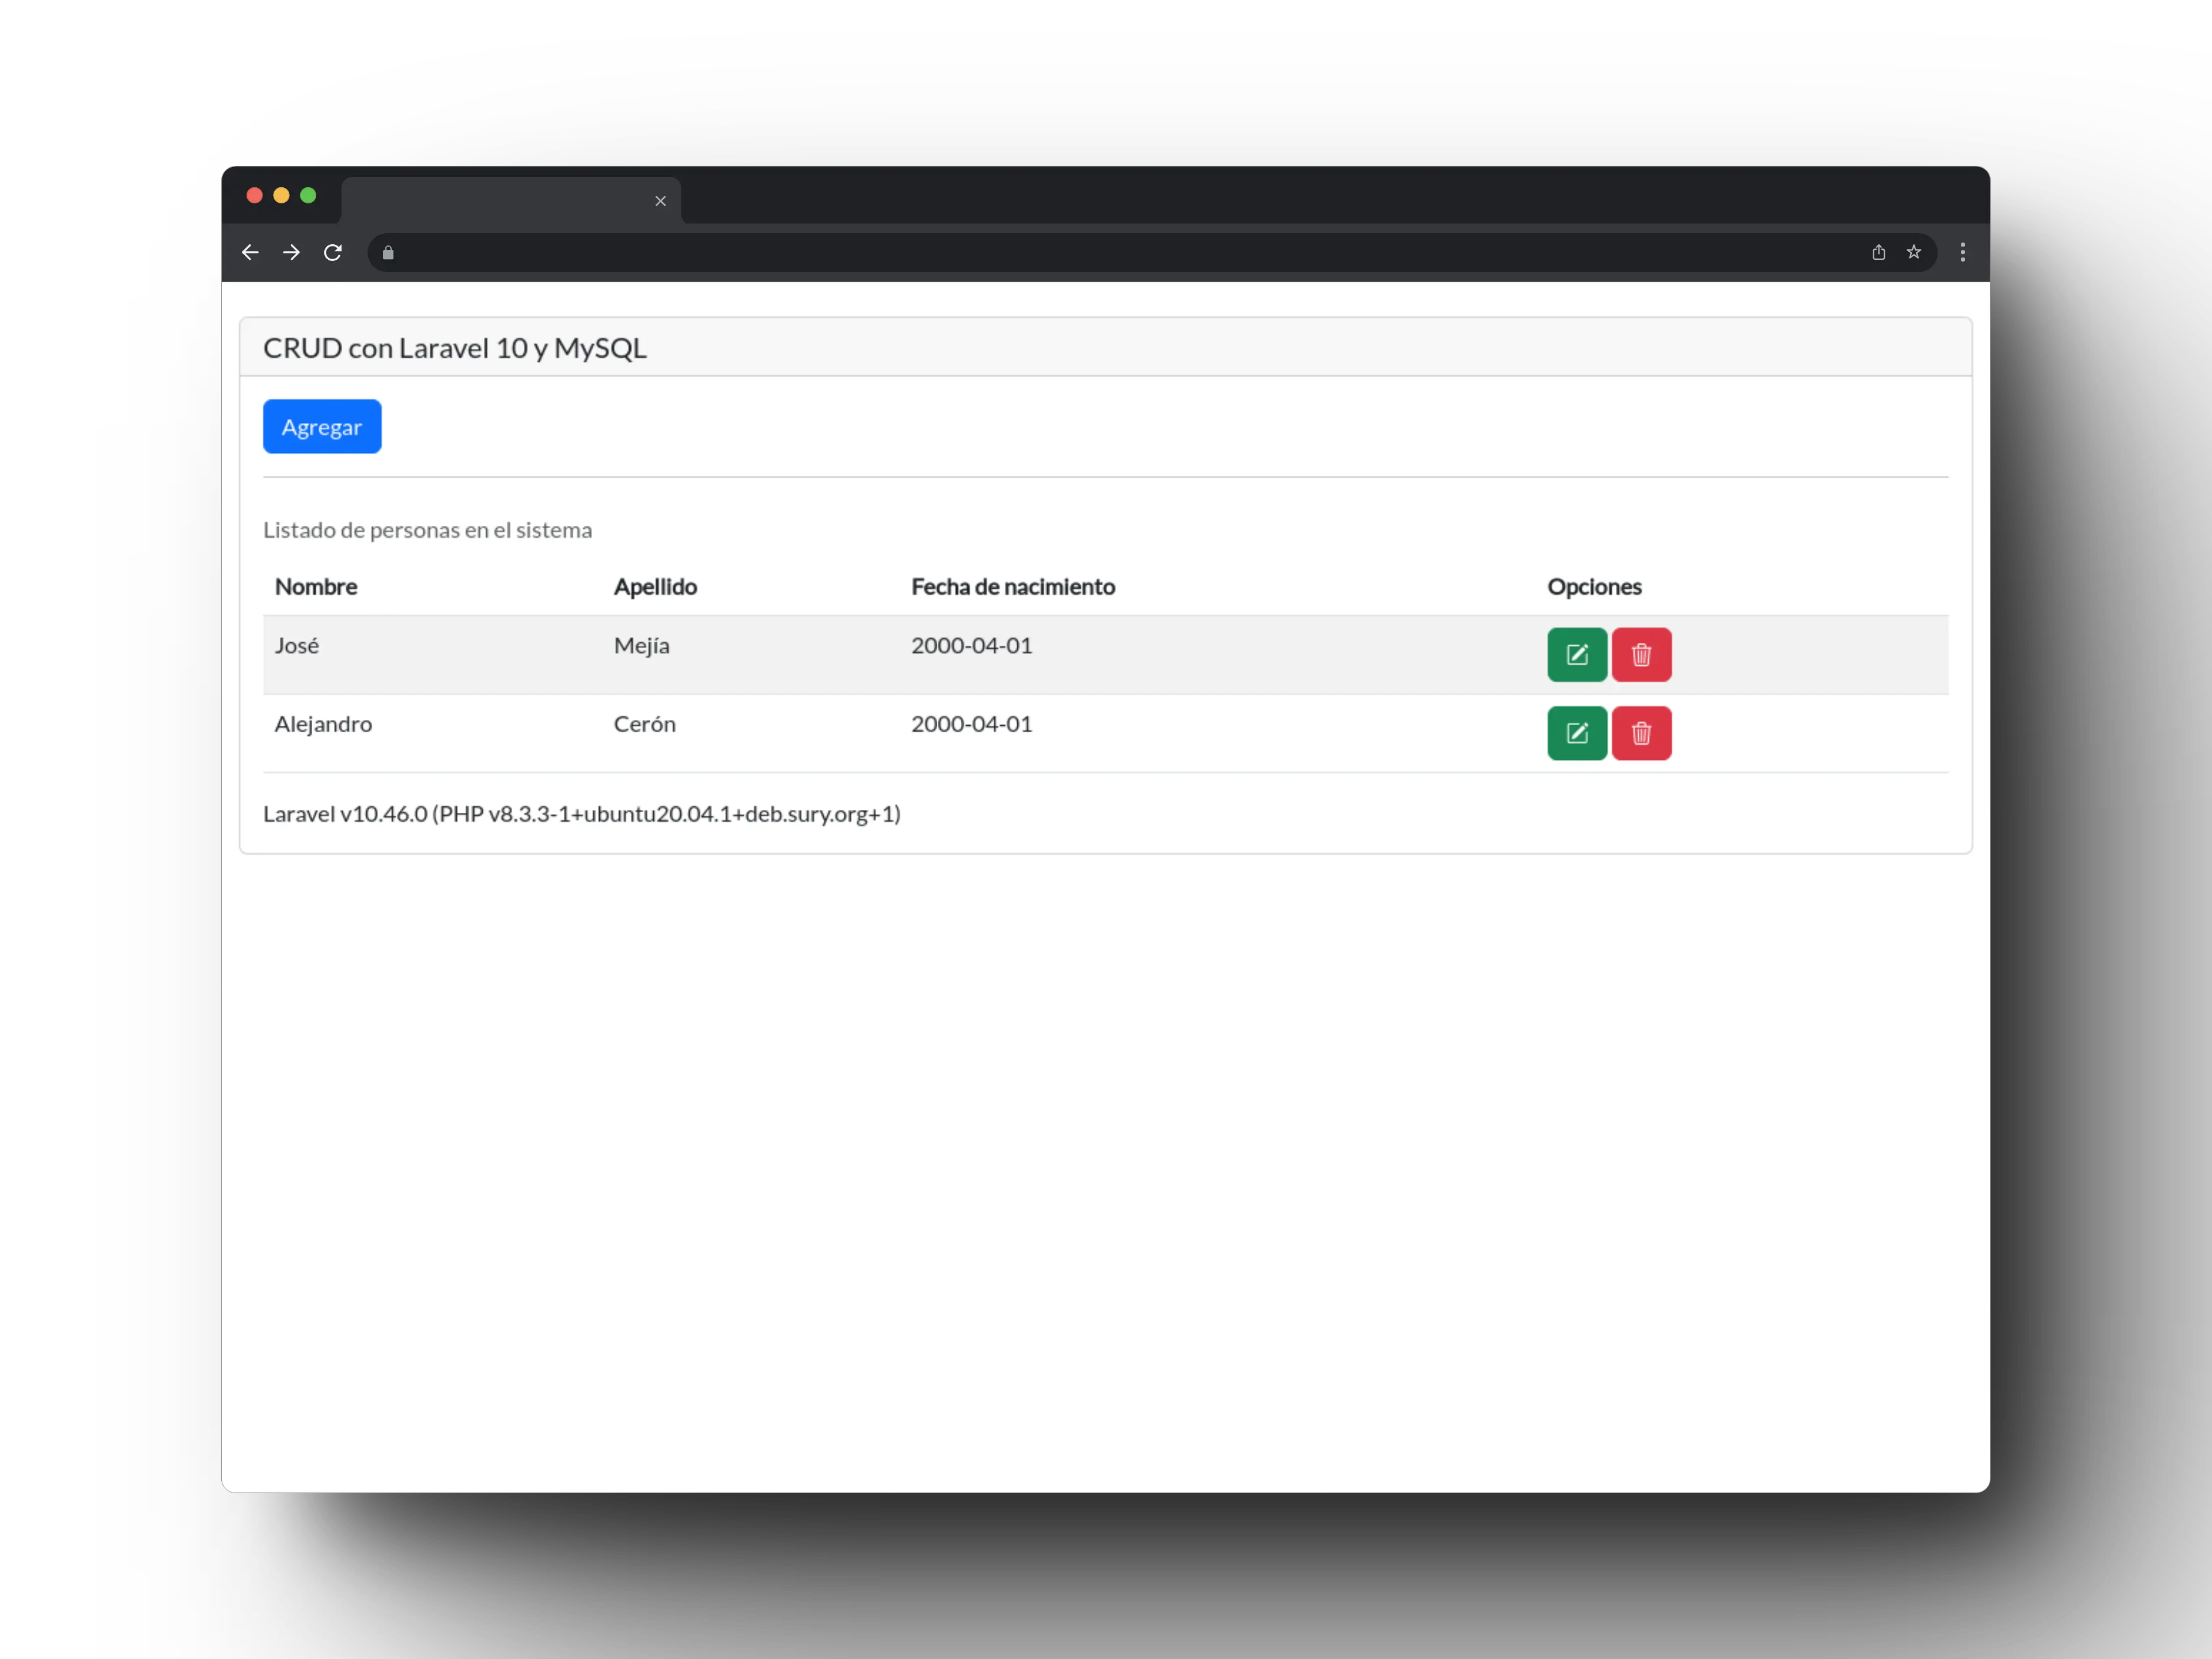
Task: View site lock information
Action: point(388,253)
